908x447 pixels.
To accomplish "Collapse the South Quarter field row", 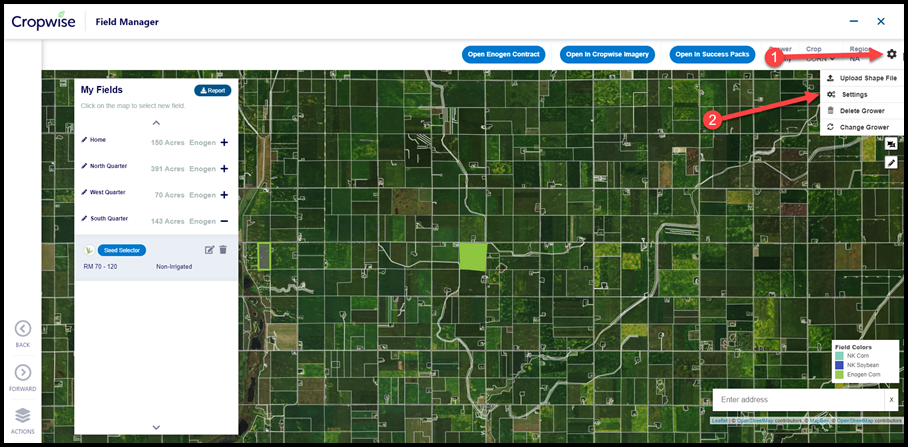I will click(x=224, y=221).
